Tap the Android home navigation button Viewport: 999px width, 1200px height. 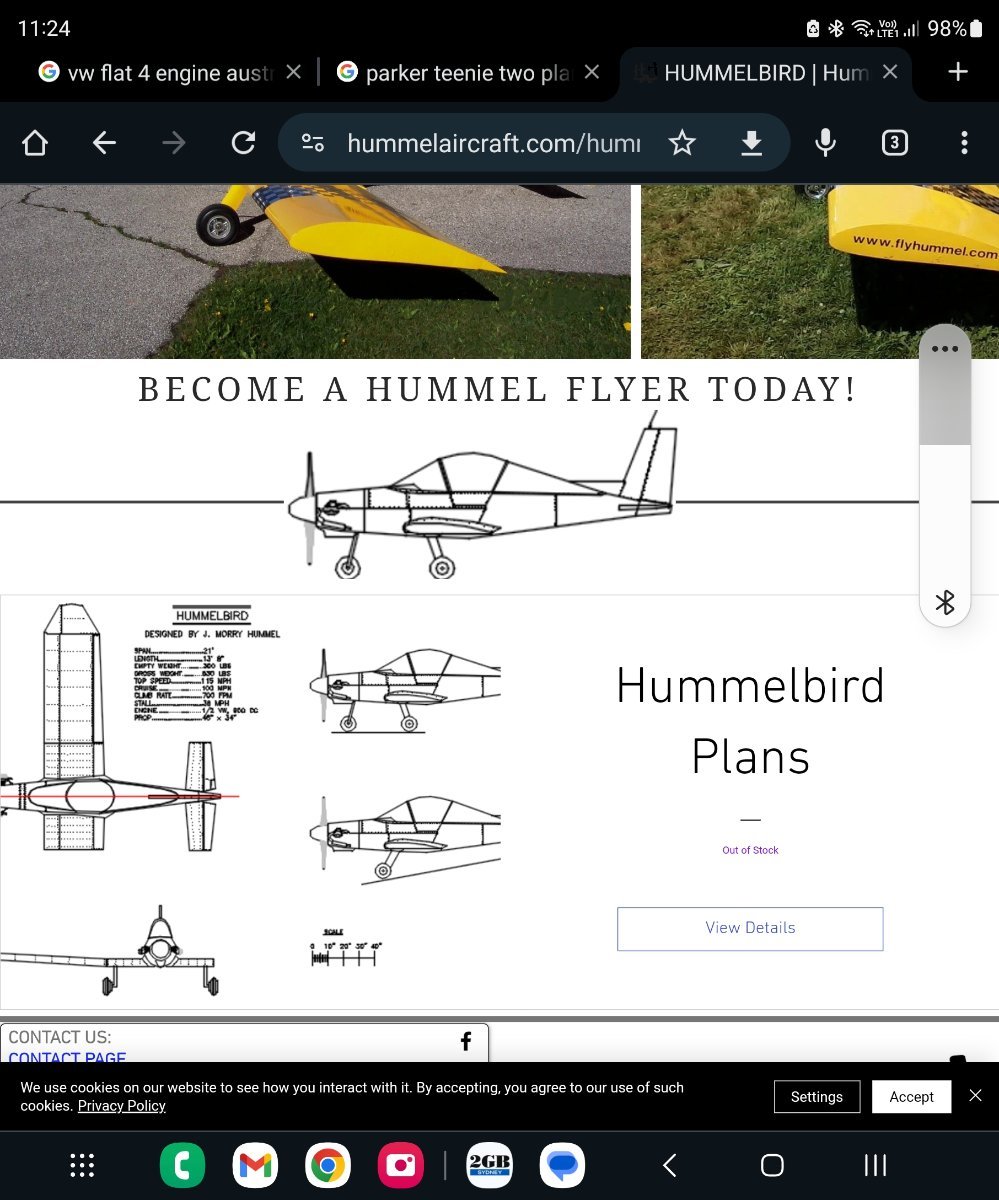pos(772,1165)
